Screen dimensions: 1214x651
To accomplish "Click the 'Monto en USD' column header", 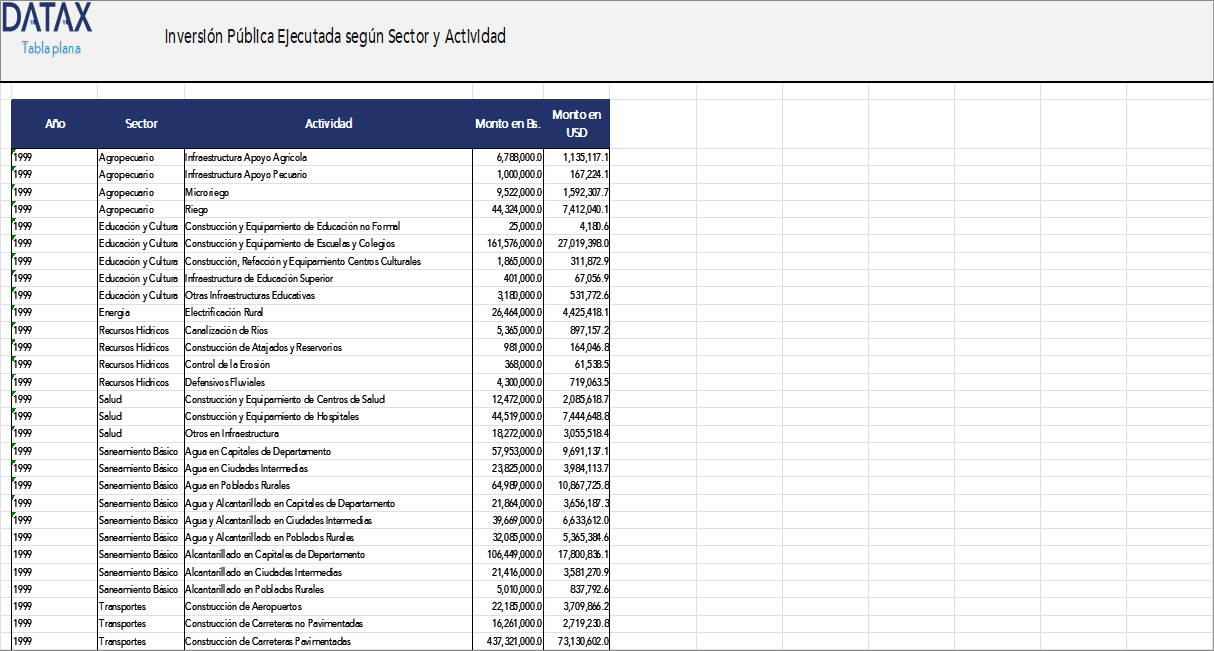I will click(577, 124).
